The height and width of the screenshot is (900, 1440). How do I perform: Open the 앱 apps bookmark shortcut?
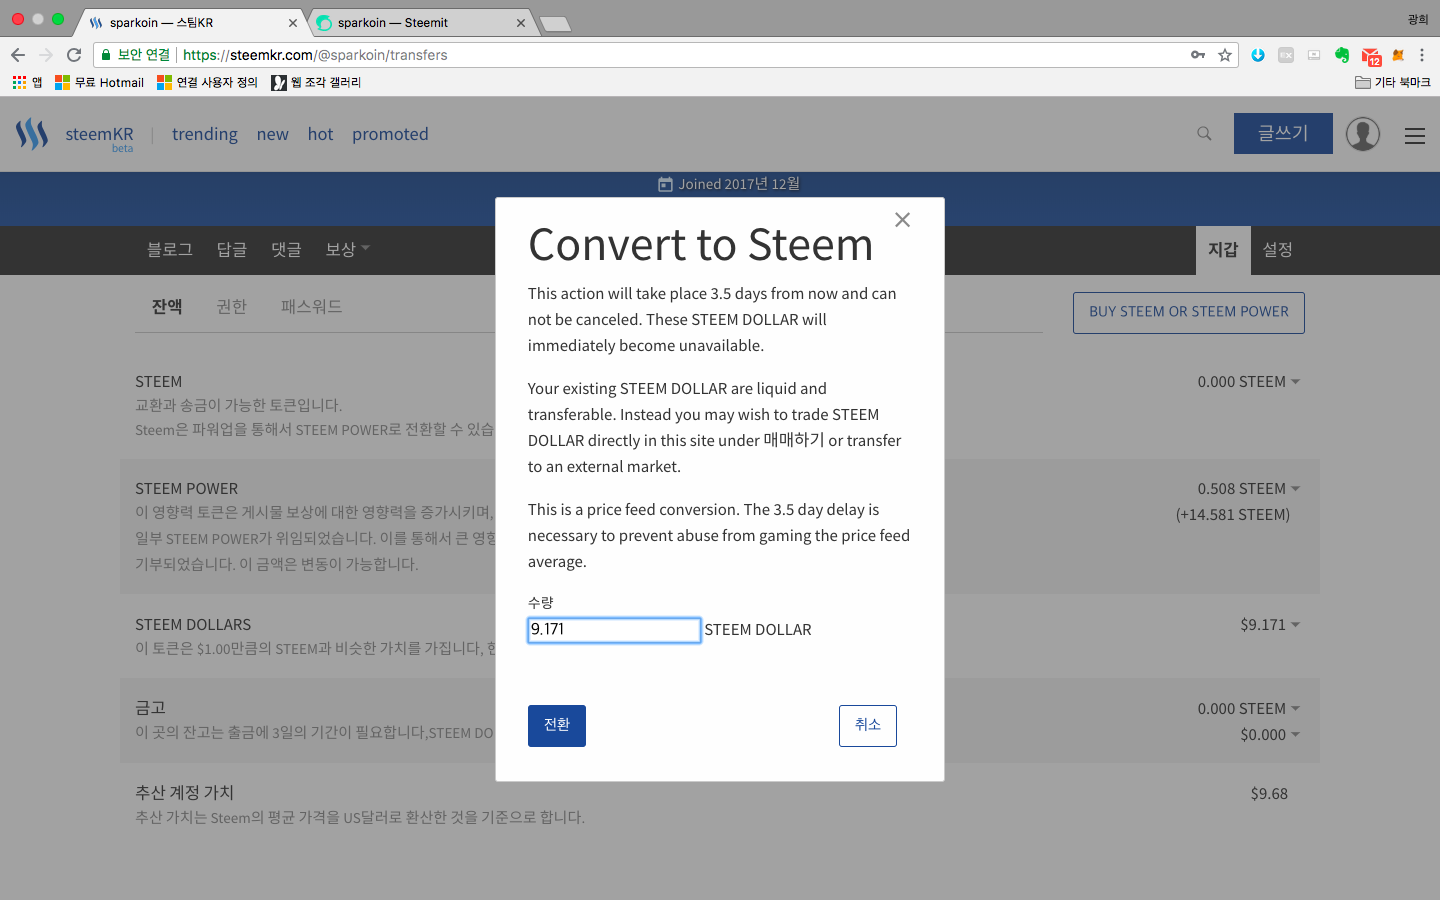(27, 82)
